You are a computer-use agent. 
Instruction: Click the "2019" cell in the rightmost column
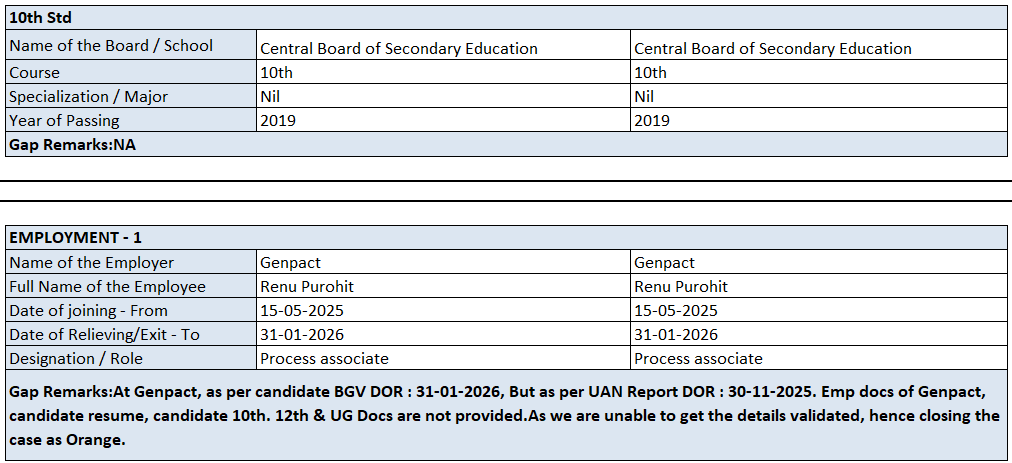(x=652, y=121)
